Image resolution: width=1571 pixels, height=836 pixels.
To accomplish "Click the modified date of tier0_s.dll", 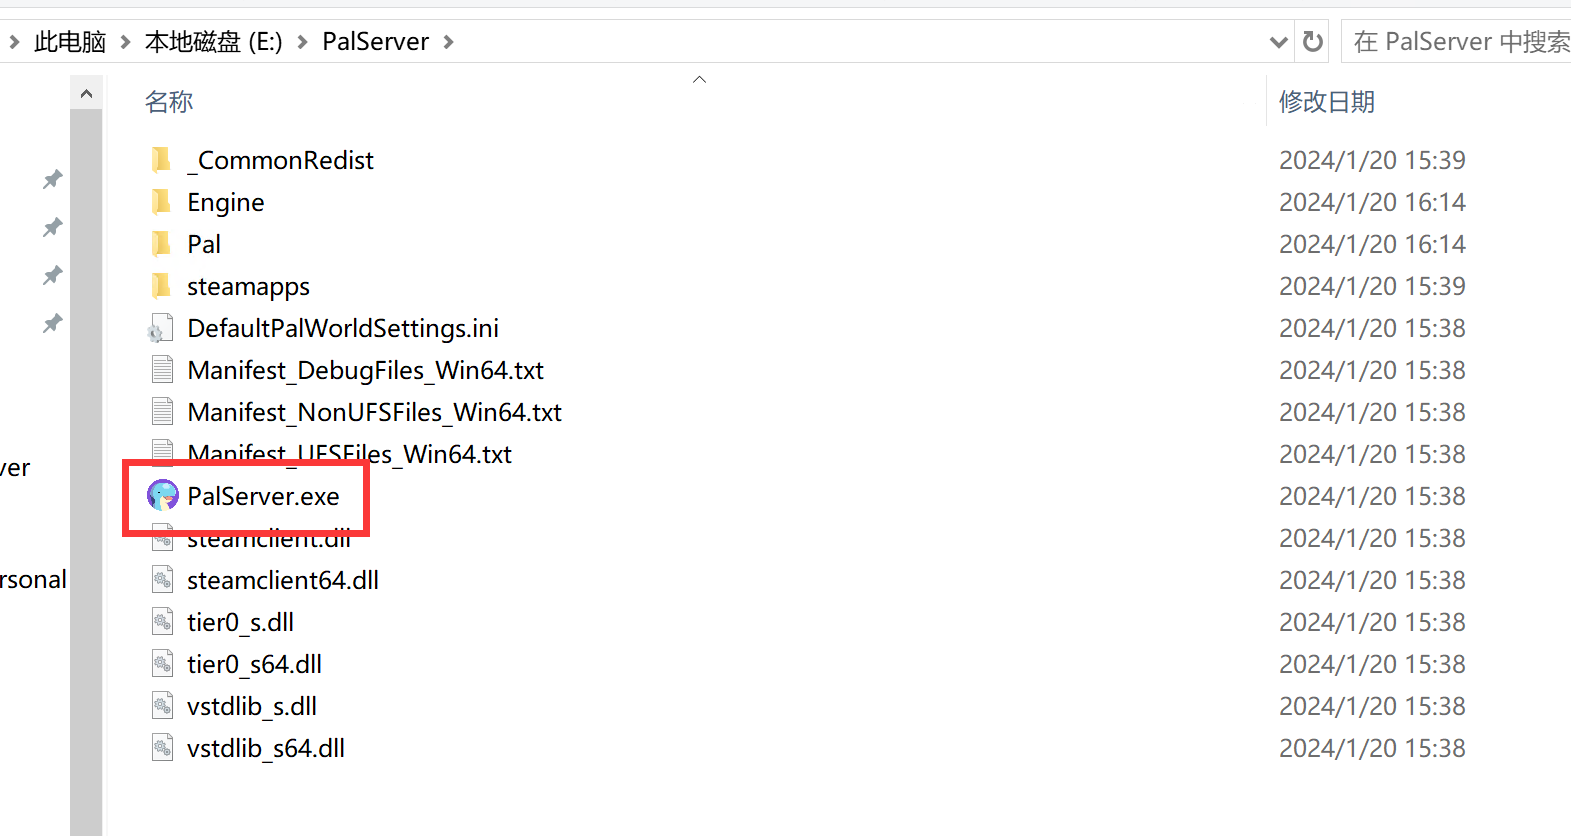I will 1372,622.
